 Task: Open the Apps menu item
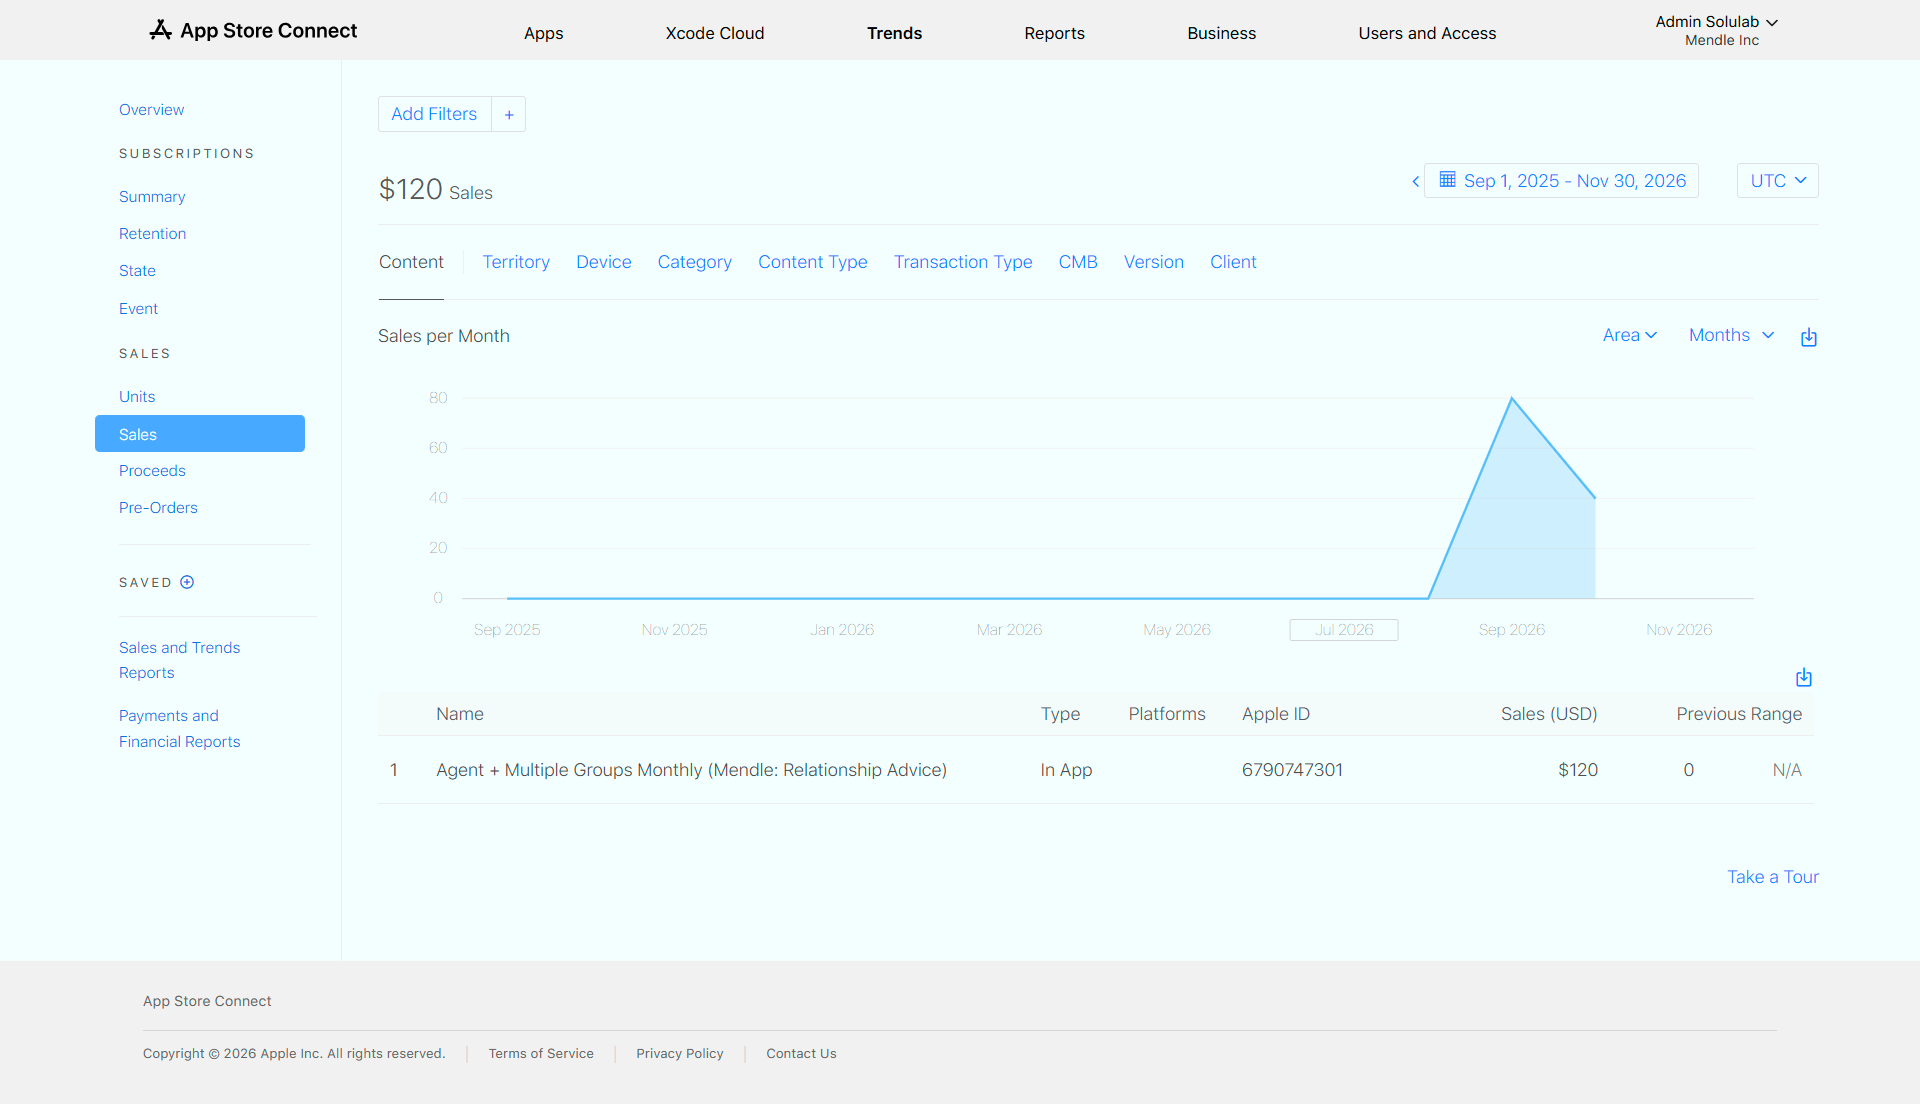(544, 33)
